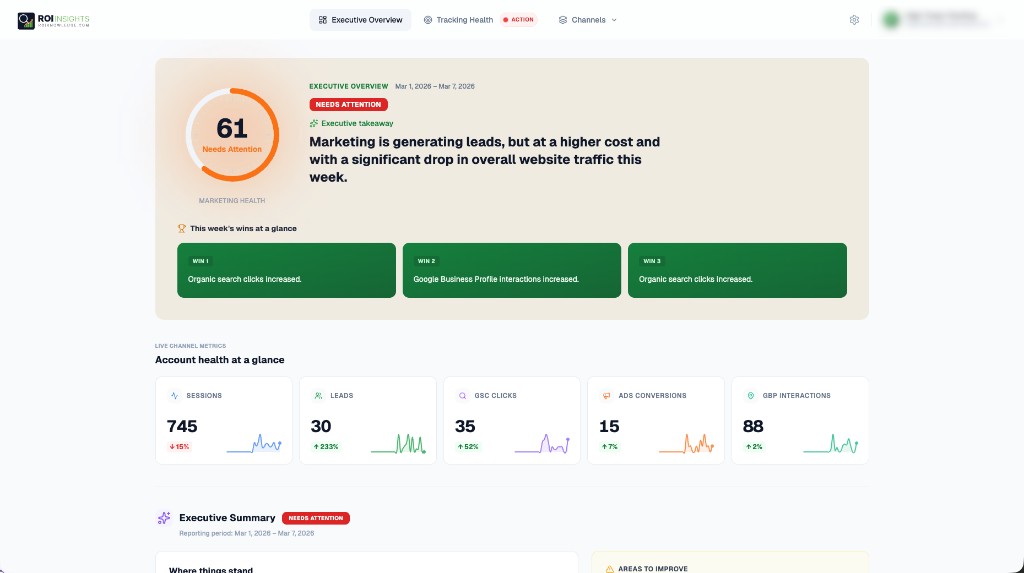Open the WIN 3 organic search clicks card
1024x573 pixels.
pyautogui.click(x=737, y=270)
